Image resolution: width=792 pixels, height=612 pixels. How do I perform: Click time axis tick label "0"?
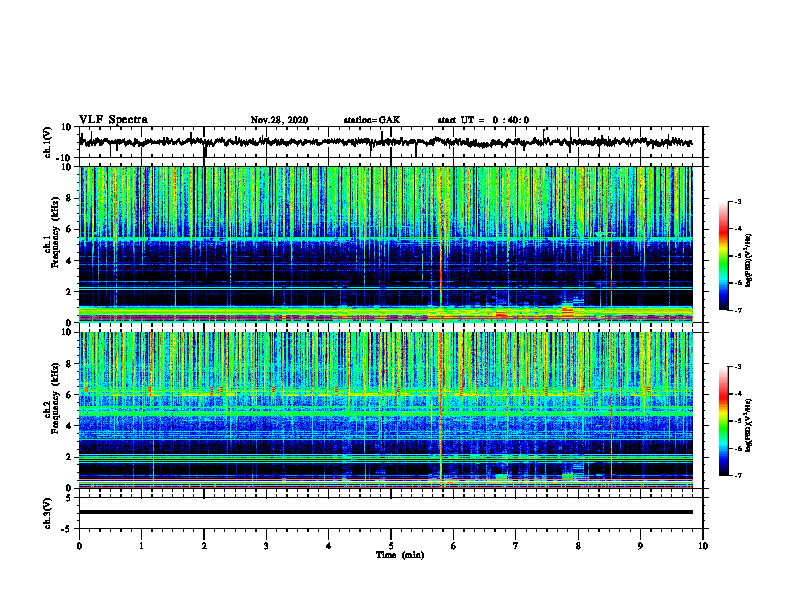pyautogui.click(x=79, y=546)
